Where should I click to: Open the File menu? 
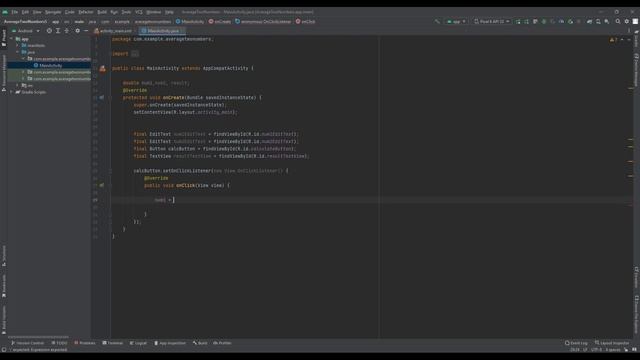[x=15, y=12]
